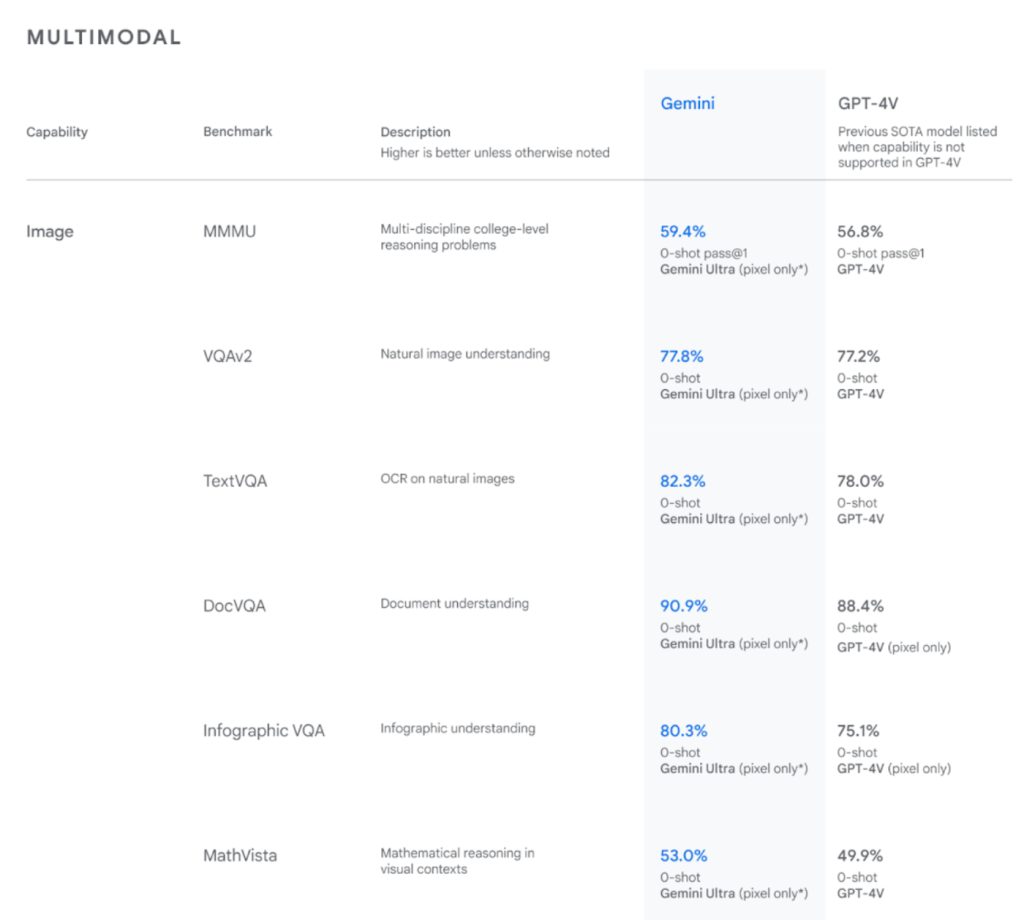Click the "OCR on natural images" description

[x=447, y=479]
